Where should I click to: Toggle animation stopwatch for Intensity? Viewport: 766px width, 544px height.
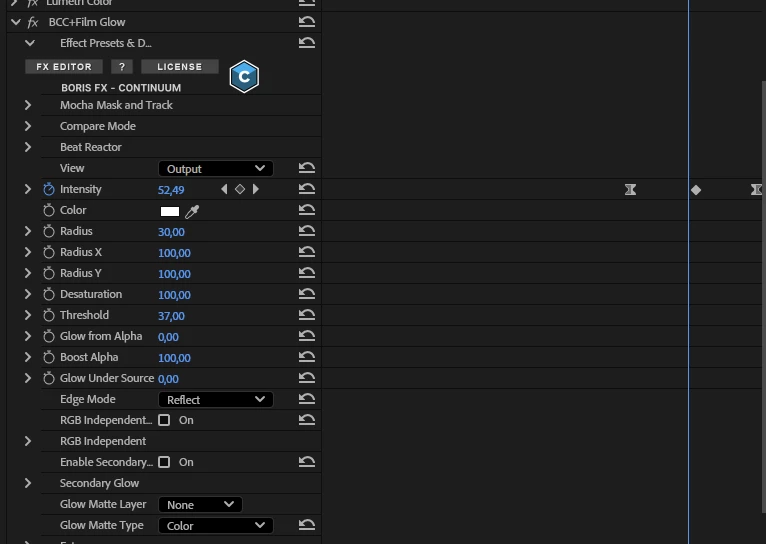click(49, 189)
